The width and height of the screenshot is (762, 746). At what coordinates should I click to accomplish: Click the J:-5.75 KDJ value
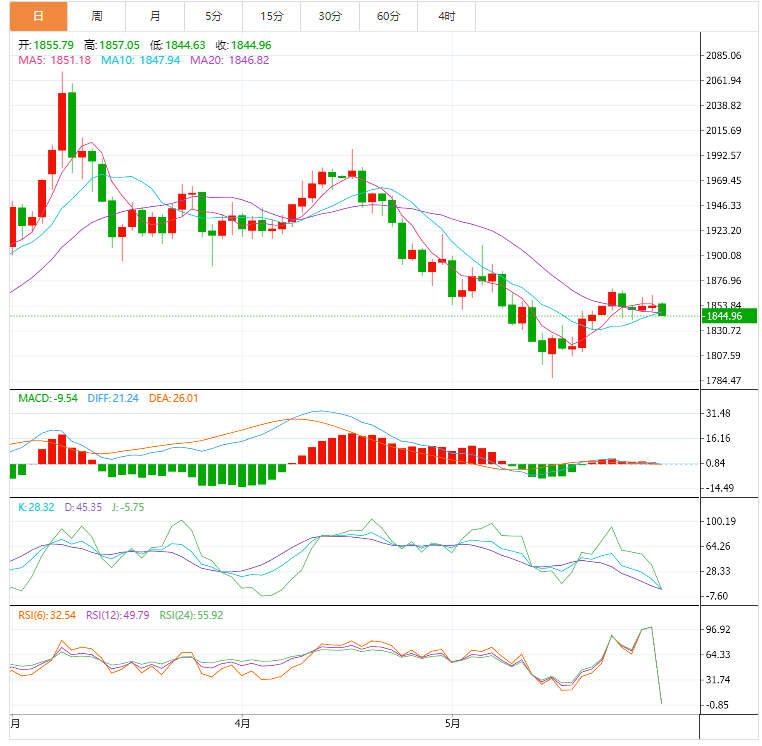[128, 507]
